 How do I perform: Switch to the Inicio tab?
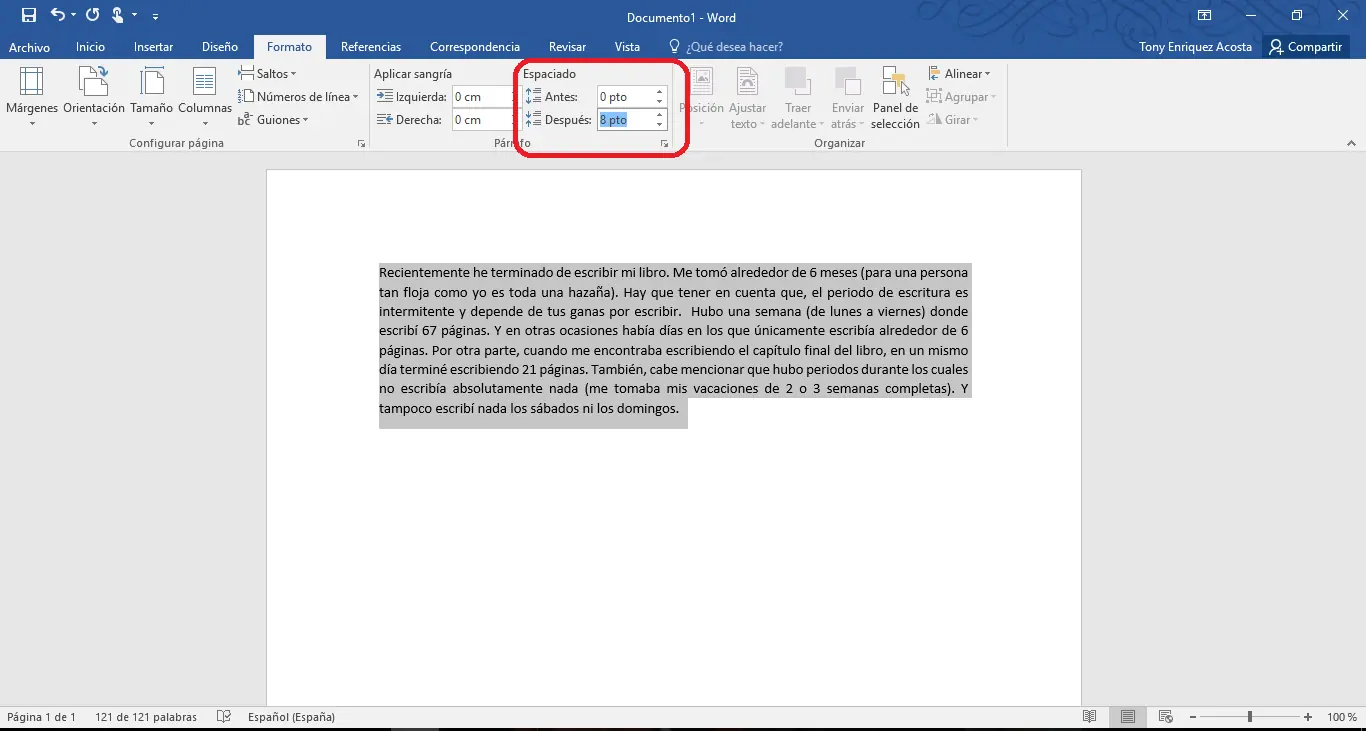coord(90,47)
